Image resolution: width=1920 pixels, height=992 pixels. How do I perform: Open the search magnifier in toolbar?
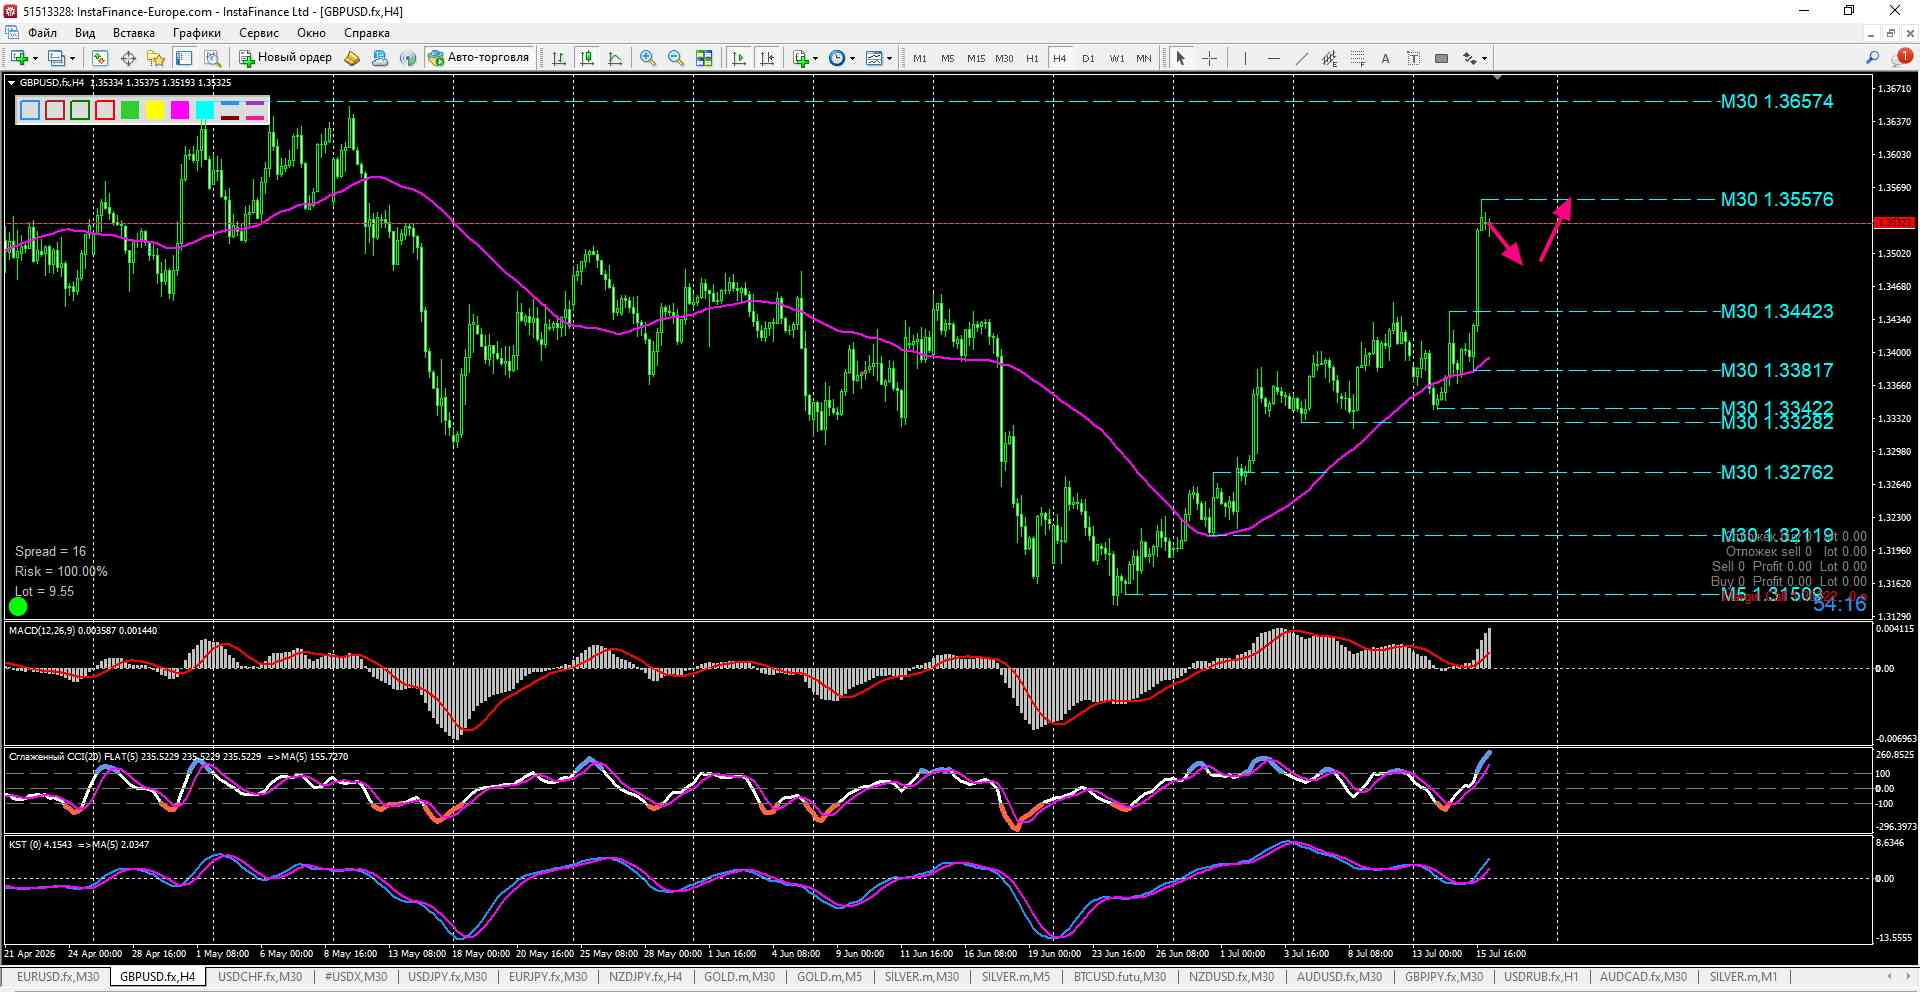[x=1872, y=58]
